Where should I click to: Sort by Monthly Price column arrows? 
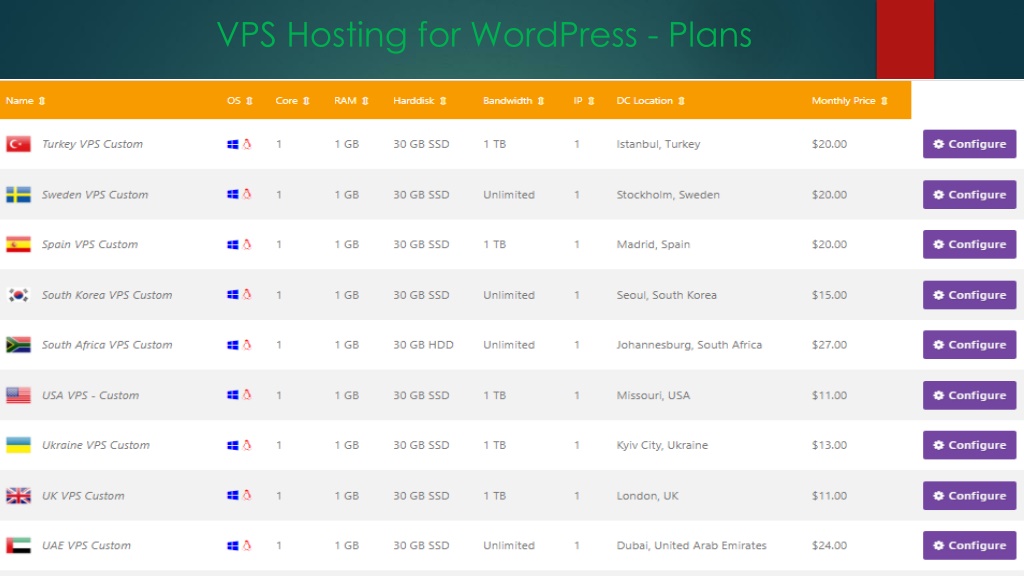[884, 101]
